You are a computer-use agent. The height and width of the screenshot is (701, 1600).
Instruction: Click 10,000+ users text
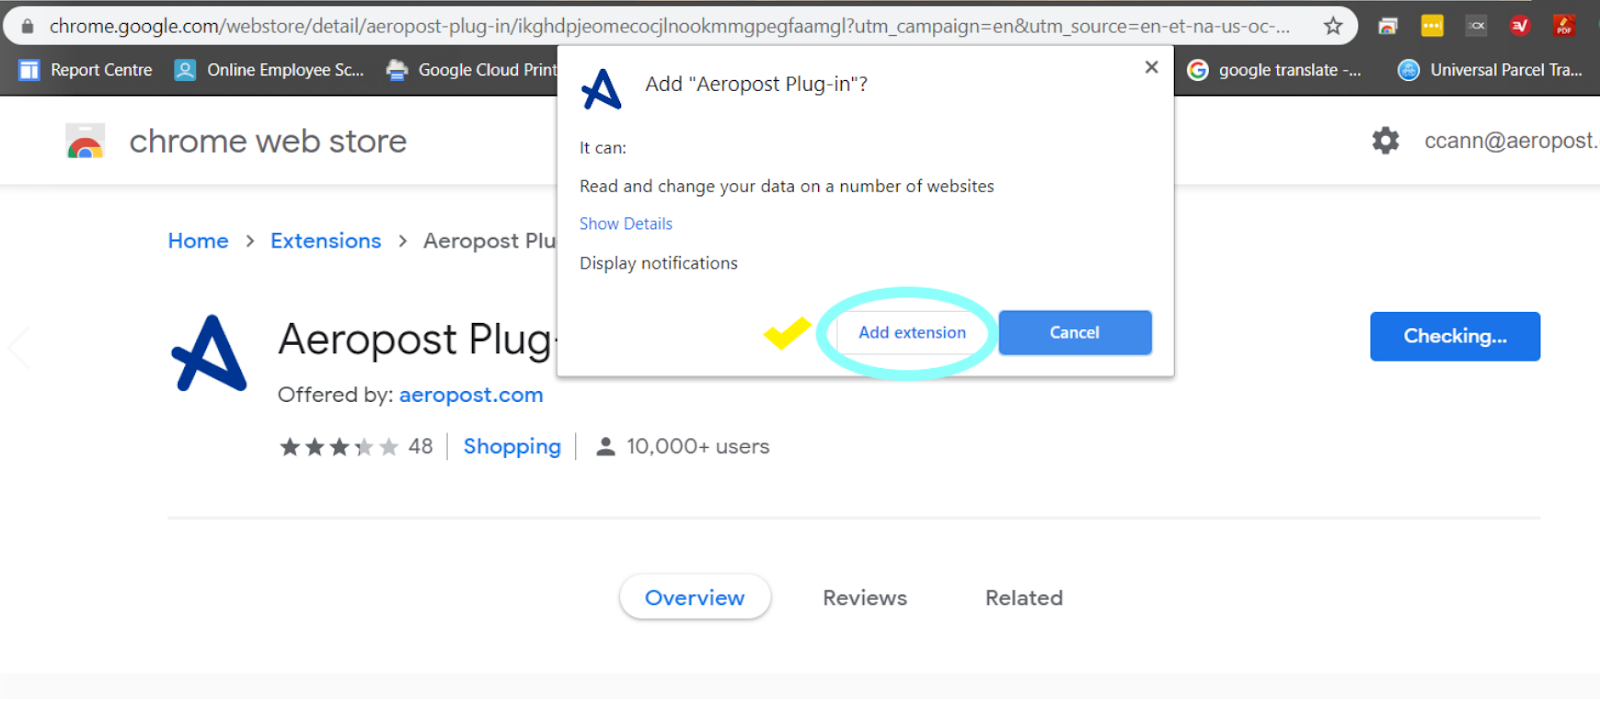698,447
